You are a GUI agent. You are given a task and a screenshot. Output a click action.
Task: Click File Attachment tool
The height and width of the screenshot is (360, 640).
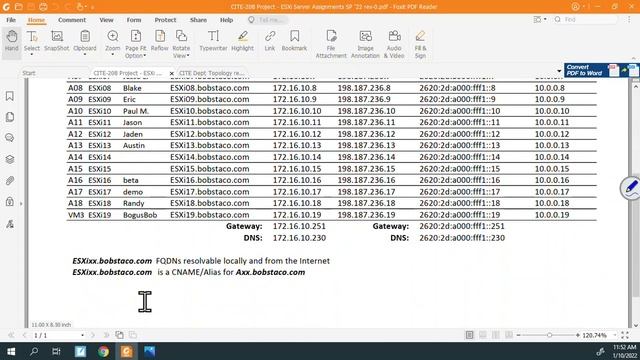click(x=331, y=44)
